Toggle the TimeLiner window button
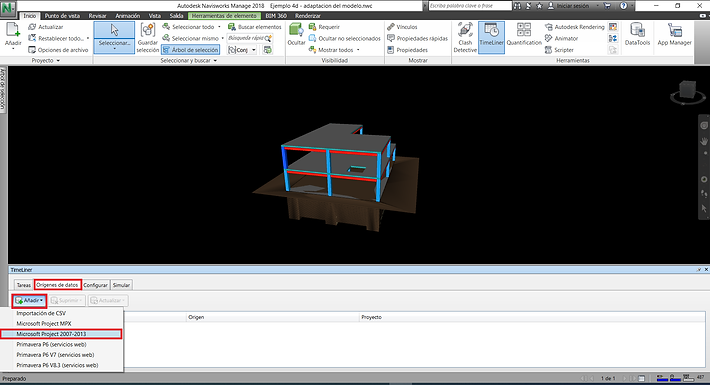The width and height of the screenshot is (710, 385). pos(491,38)
